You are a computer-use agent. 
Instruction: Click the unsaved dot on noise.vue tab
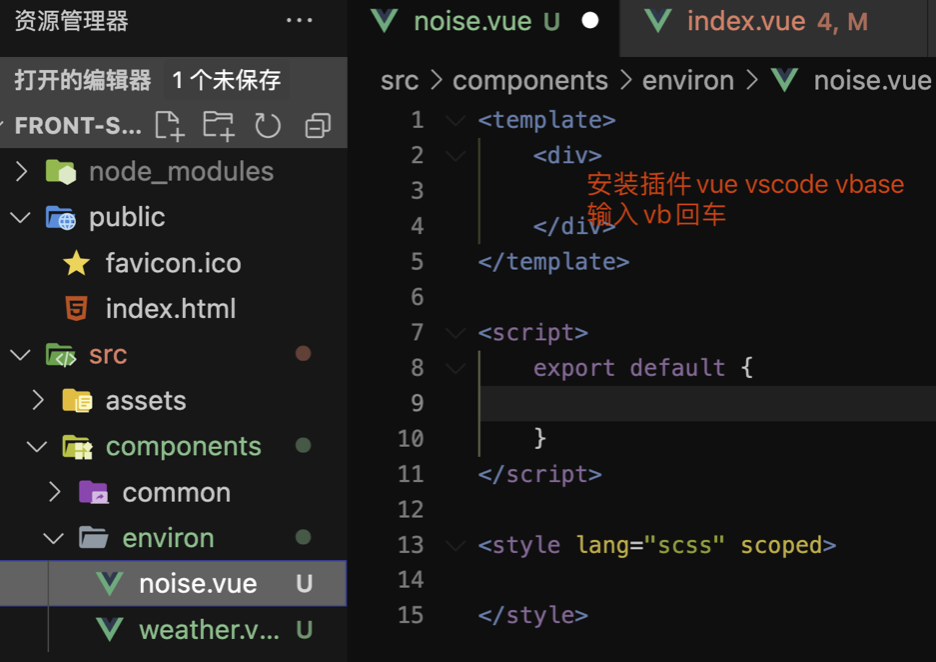click(590, 20)
